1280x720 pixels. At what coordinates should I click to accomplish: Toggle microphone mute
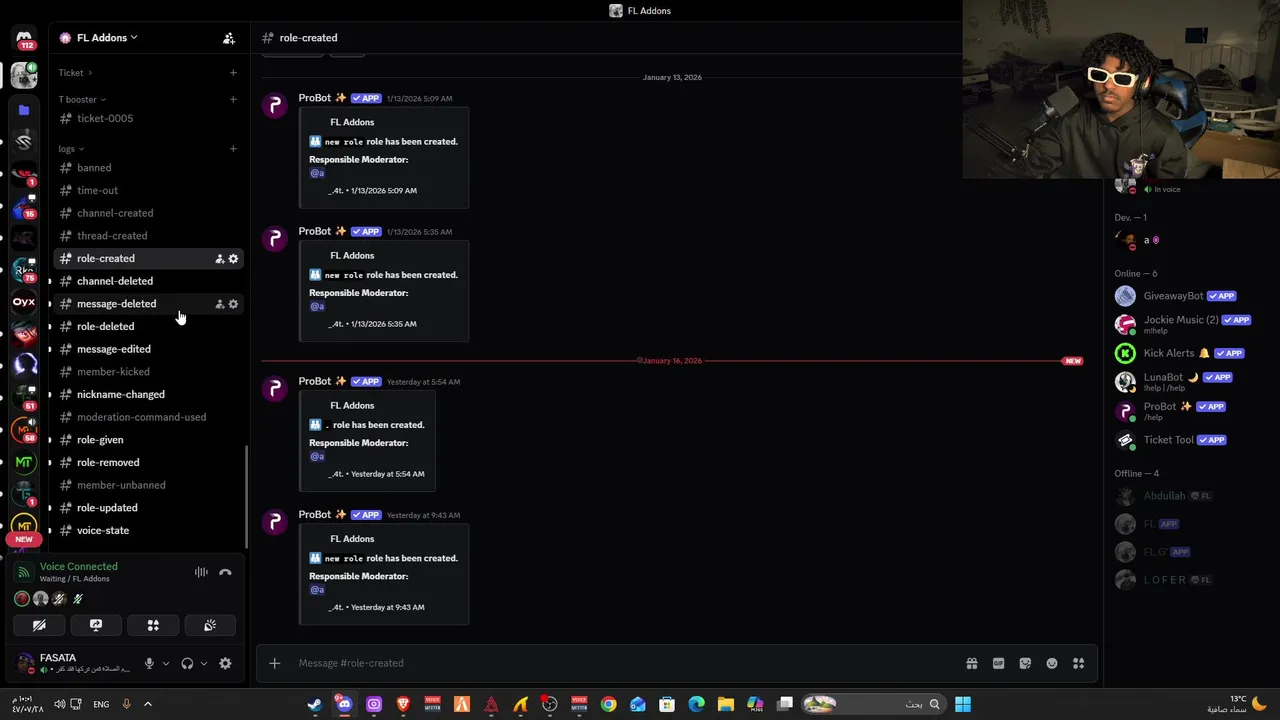[x=149, y=663]
